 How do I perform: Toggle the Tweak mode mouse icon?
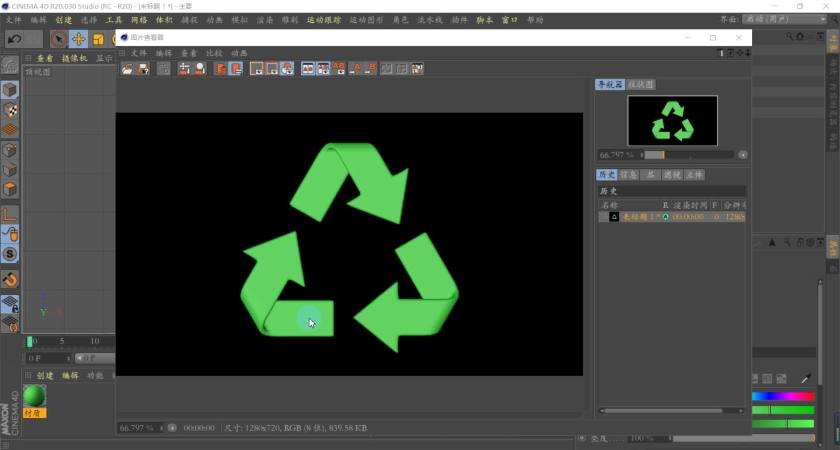point(10,235)
